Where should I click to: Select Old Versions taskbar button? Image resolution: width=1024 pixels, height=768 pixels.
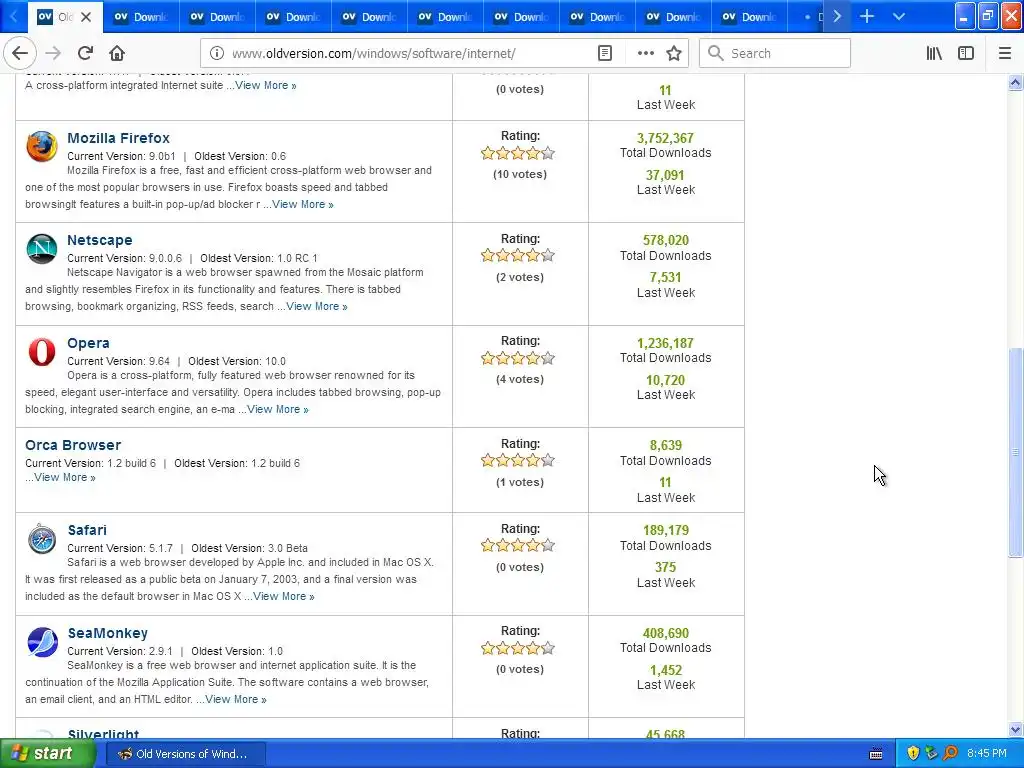tap(188, 754)
